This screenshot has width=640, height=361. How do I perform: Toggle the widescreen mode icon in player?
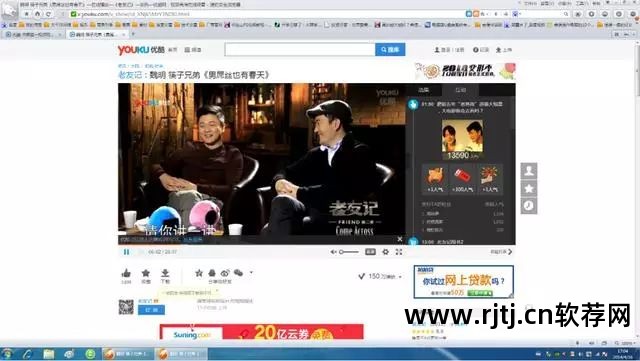370,252
